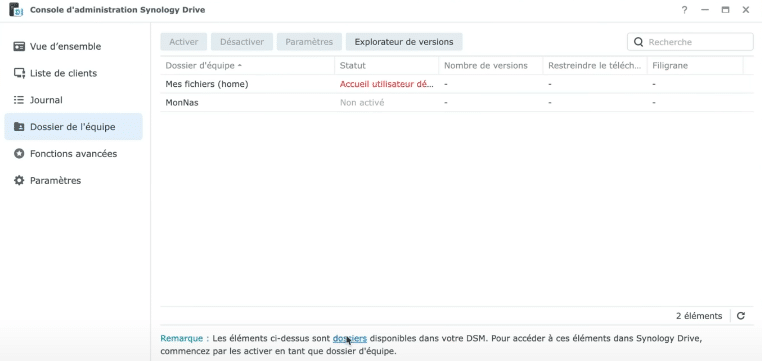Minimize the console window

(705, 10)
